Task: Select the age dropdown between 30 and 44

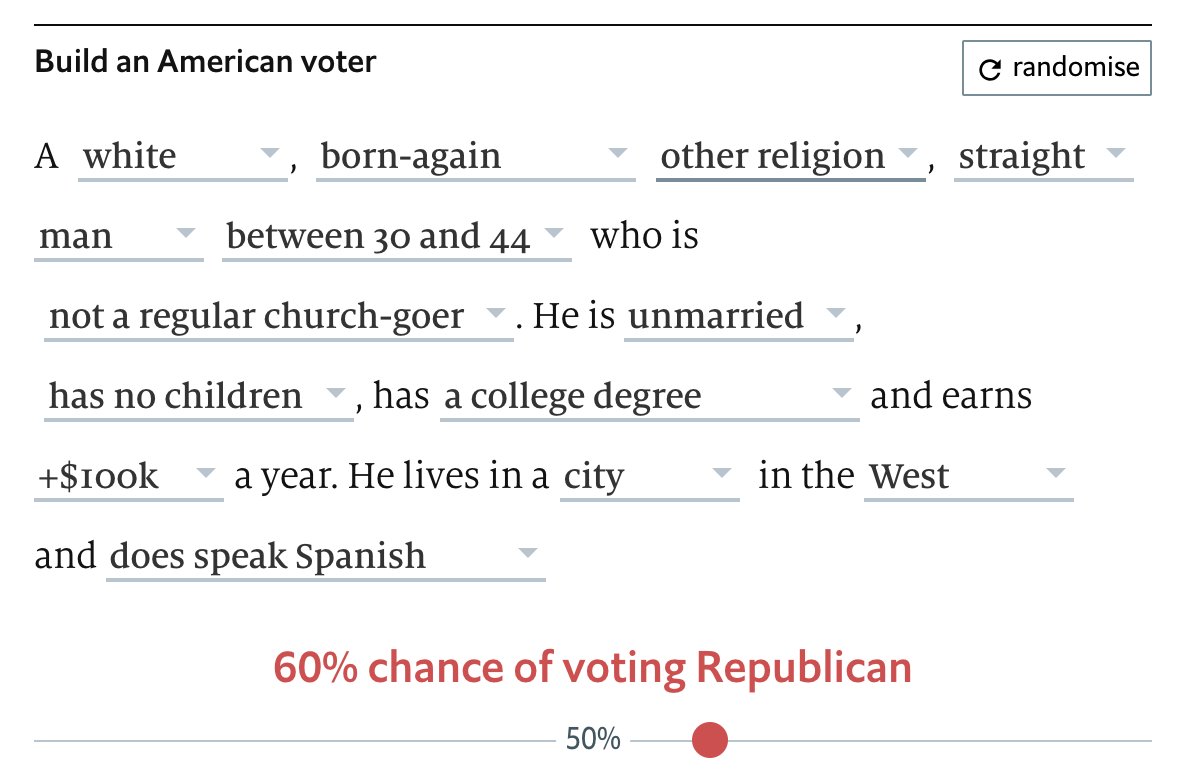Action: 396,237
